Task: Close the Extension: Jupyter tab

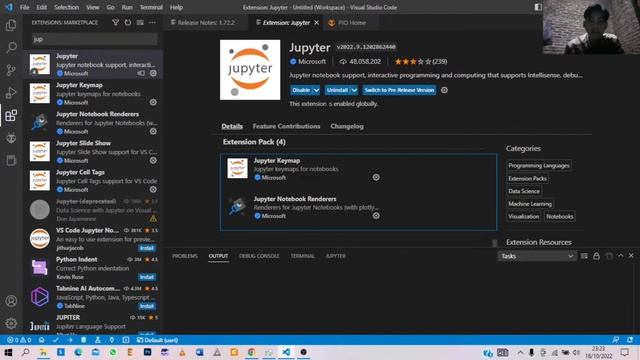Action: [316, 22]
